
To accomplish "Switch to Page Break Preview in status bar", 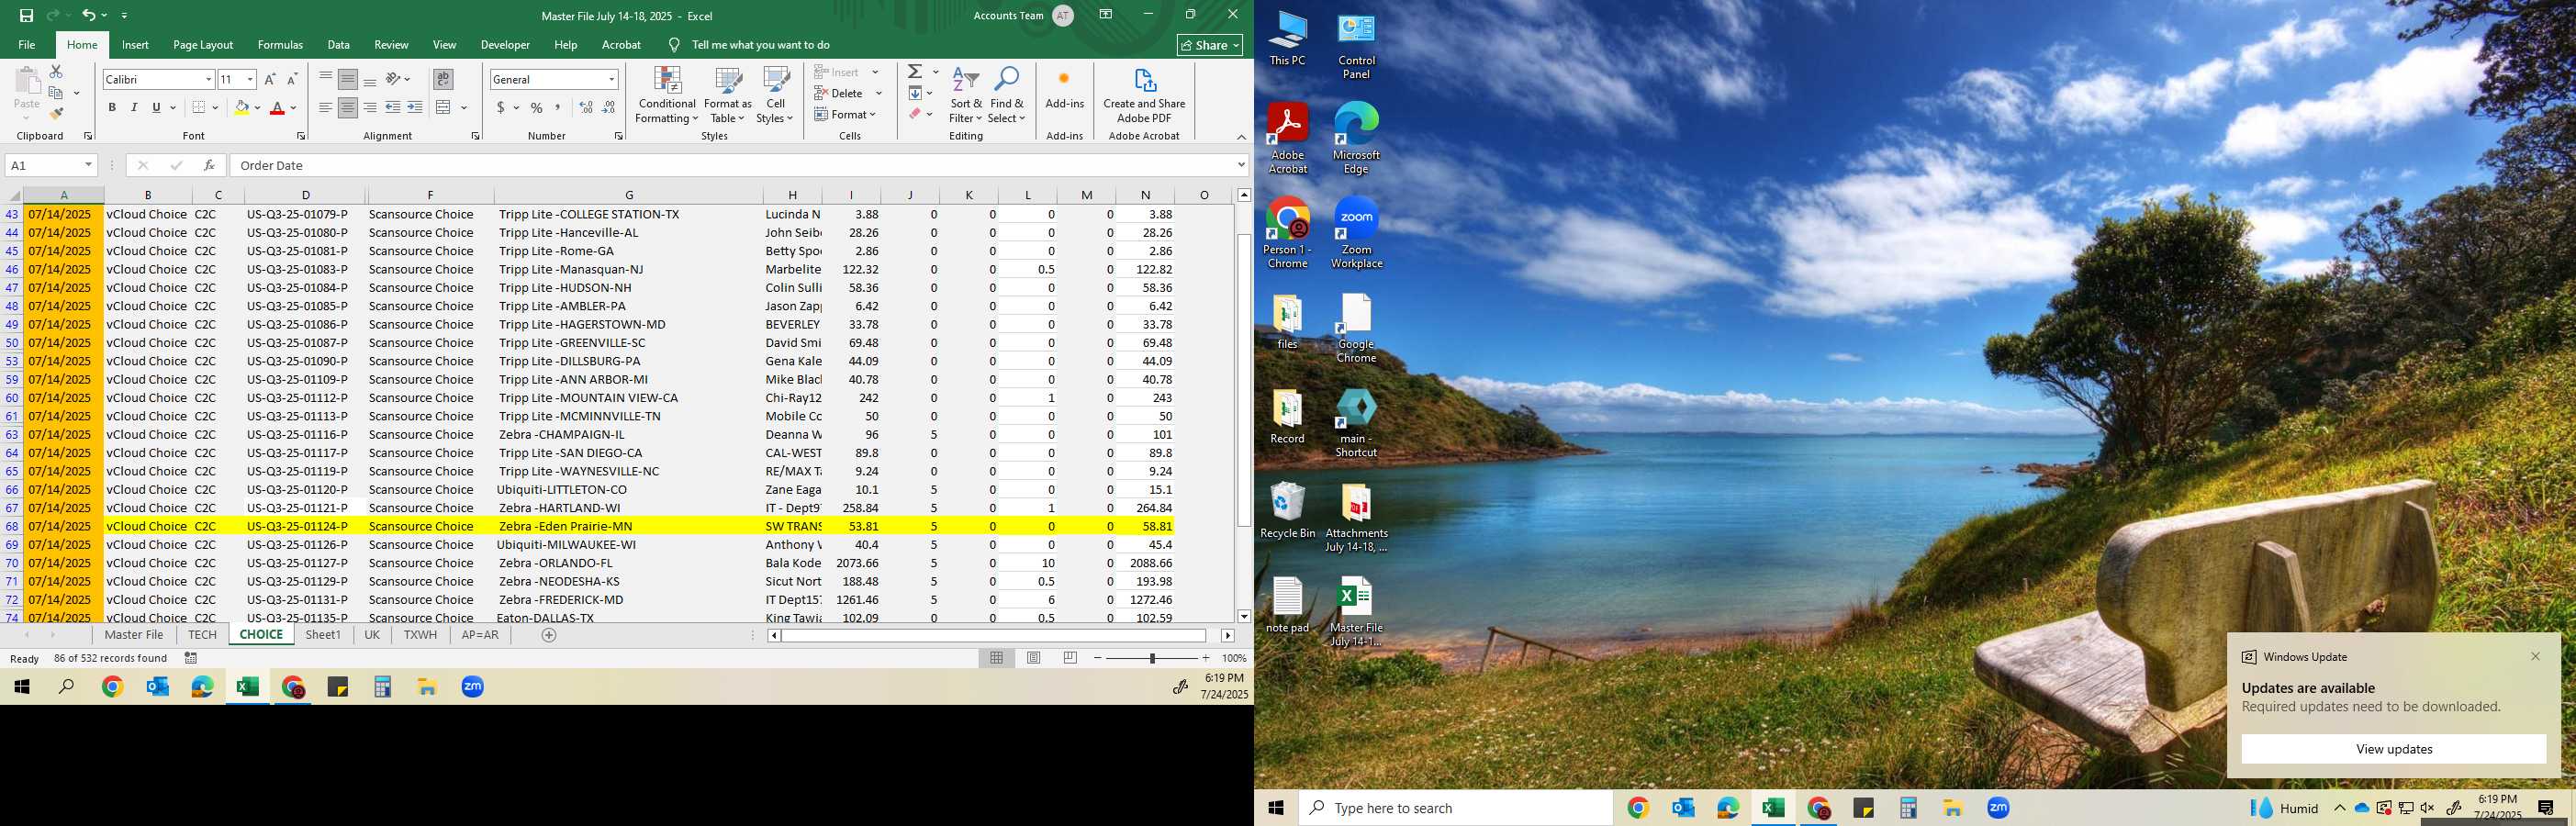I will (1070, 658).
